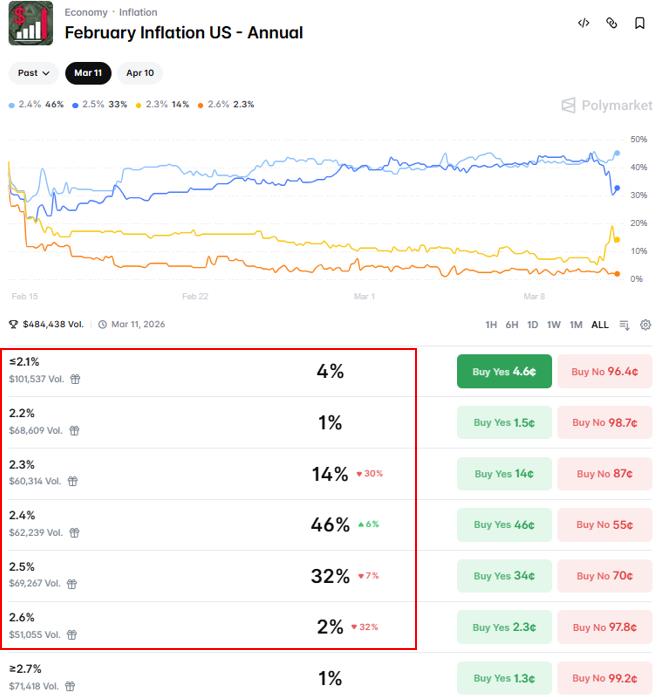The width and height of the screenshot is (660, 697).
Task: Click the market thumbnail image
Action: [x=30, y=23]
